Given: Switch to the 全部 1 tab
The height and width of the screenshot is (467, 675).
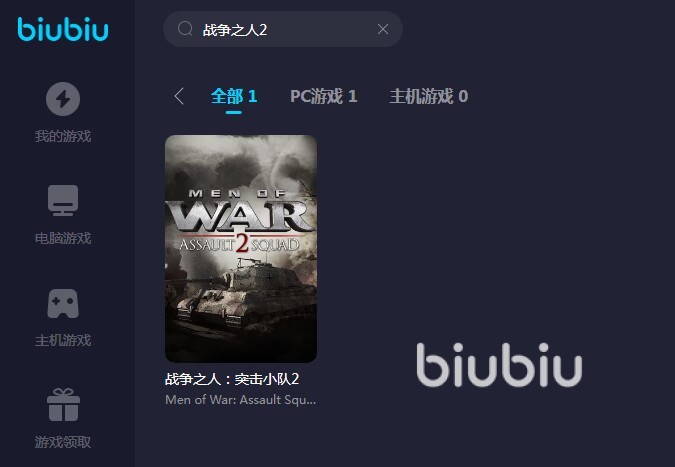Looking at the screenshot, I should click(234, 96).
